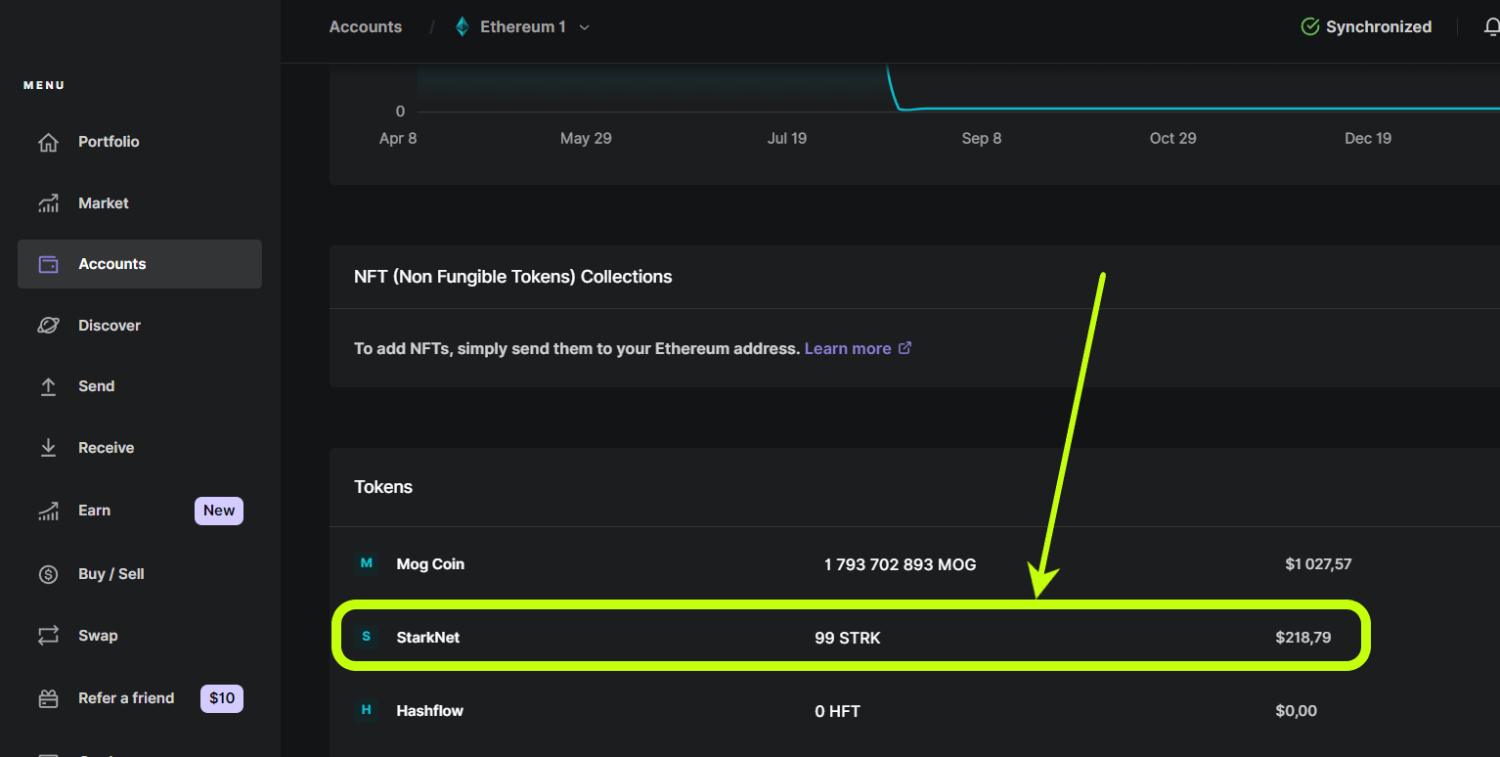Click the Ethereum diamond logo in breadcrumb
Screen dimensions: 1500x757
(x=462, y=27)
